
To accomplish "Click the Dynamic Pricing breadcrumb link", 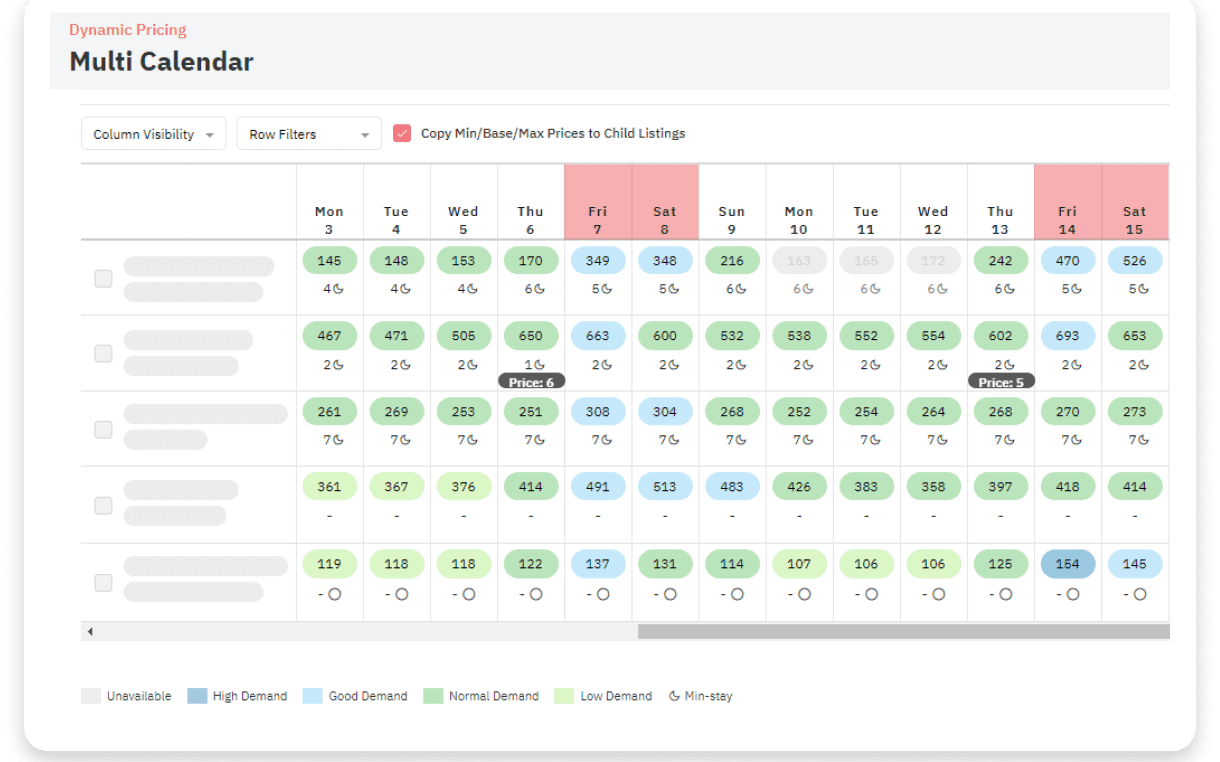I will point(128,30).
